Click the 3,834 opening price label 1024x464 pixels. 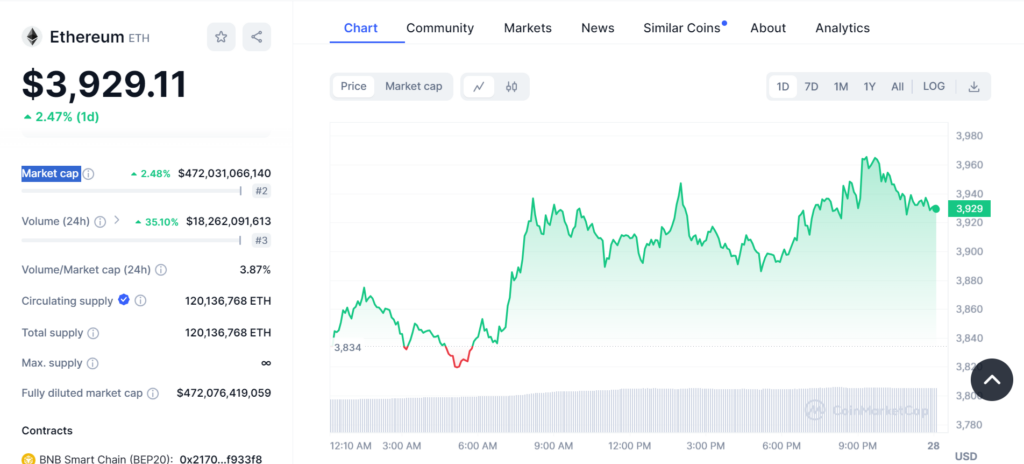[347, 347]
